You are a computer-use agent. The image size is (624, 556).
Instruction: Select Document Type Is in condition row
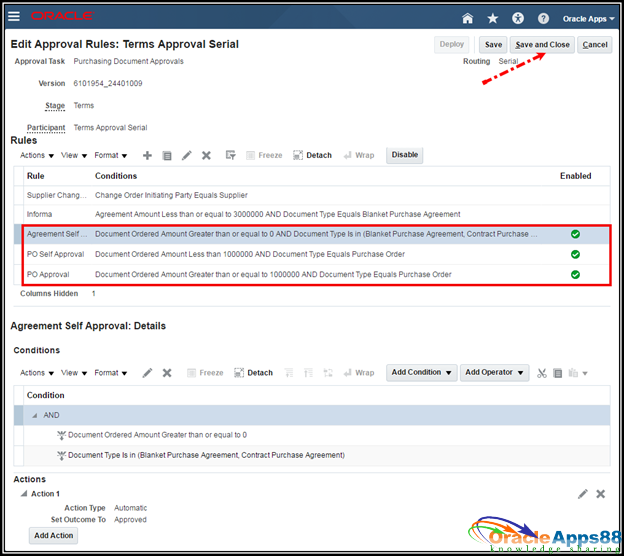312,455
